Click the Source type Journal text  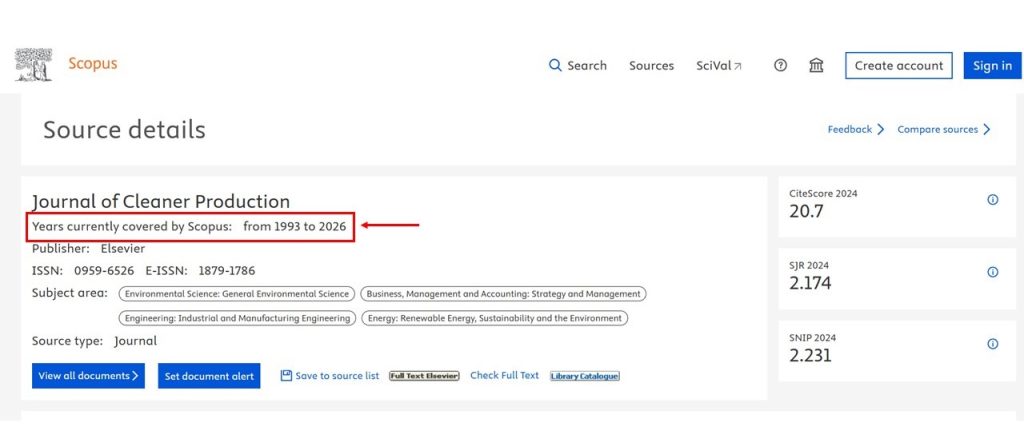[95, 341]
